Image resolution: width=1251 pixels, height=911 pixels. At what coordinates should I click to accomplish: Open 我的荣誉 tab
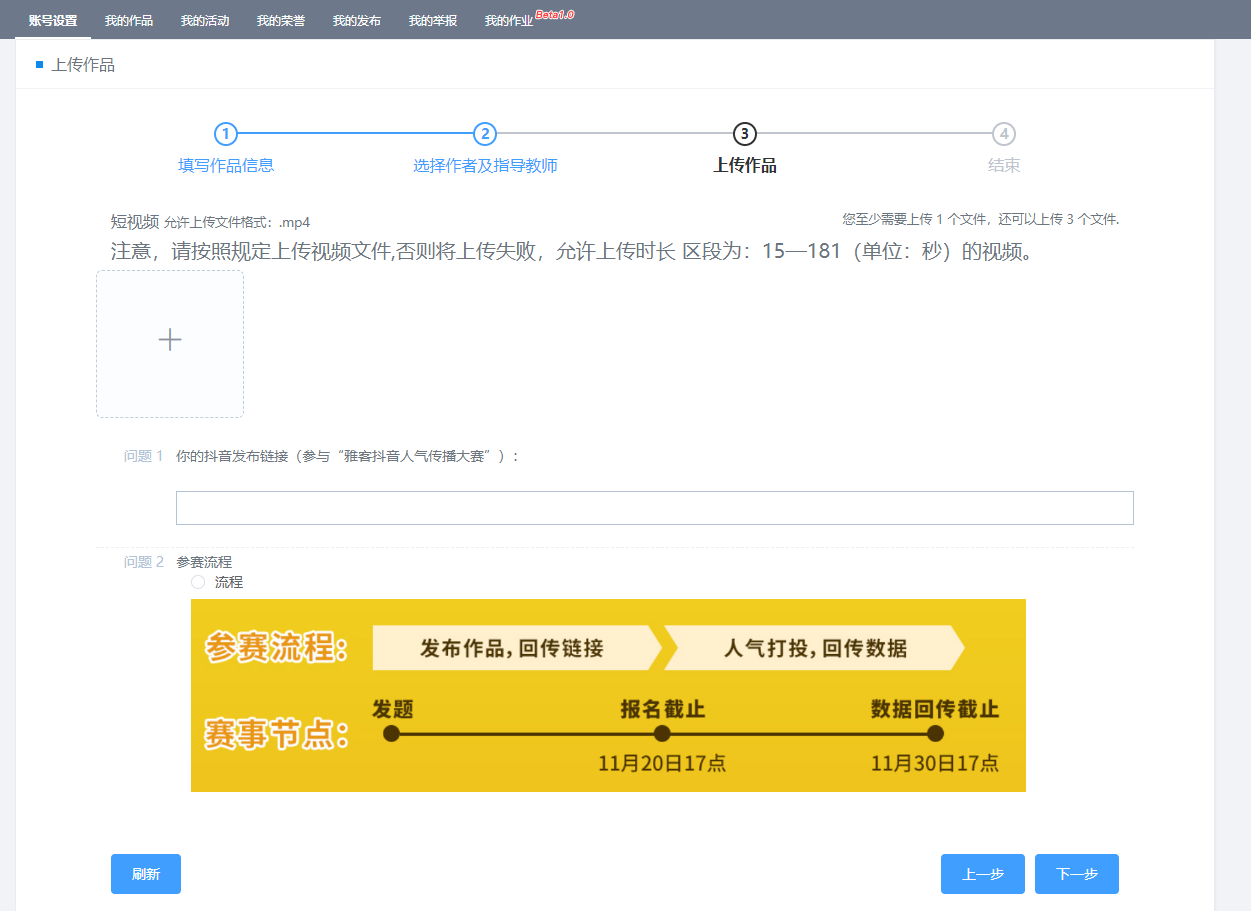click(x=281, y=20)
